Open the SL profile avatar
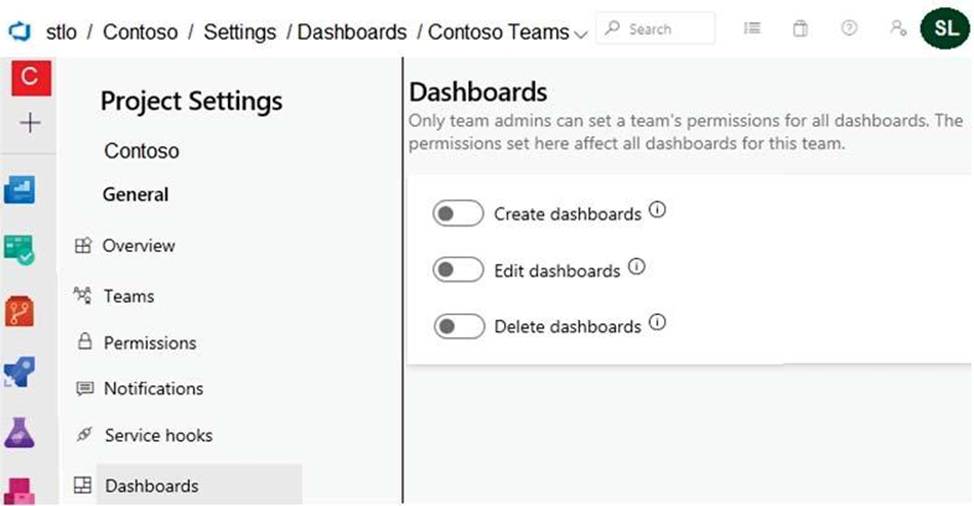Screen dimensions: 974x506 click(944, 28)
